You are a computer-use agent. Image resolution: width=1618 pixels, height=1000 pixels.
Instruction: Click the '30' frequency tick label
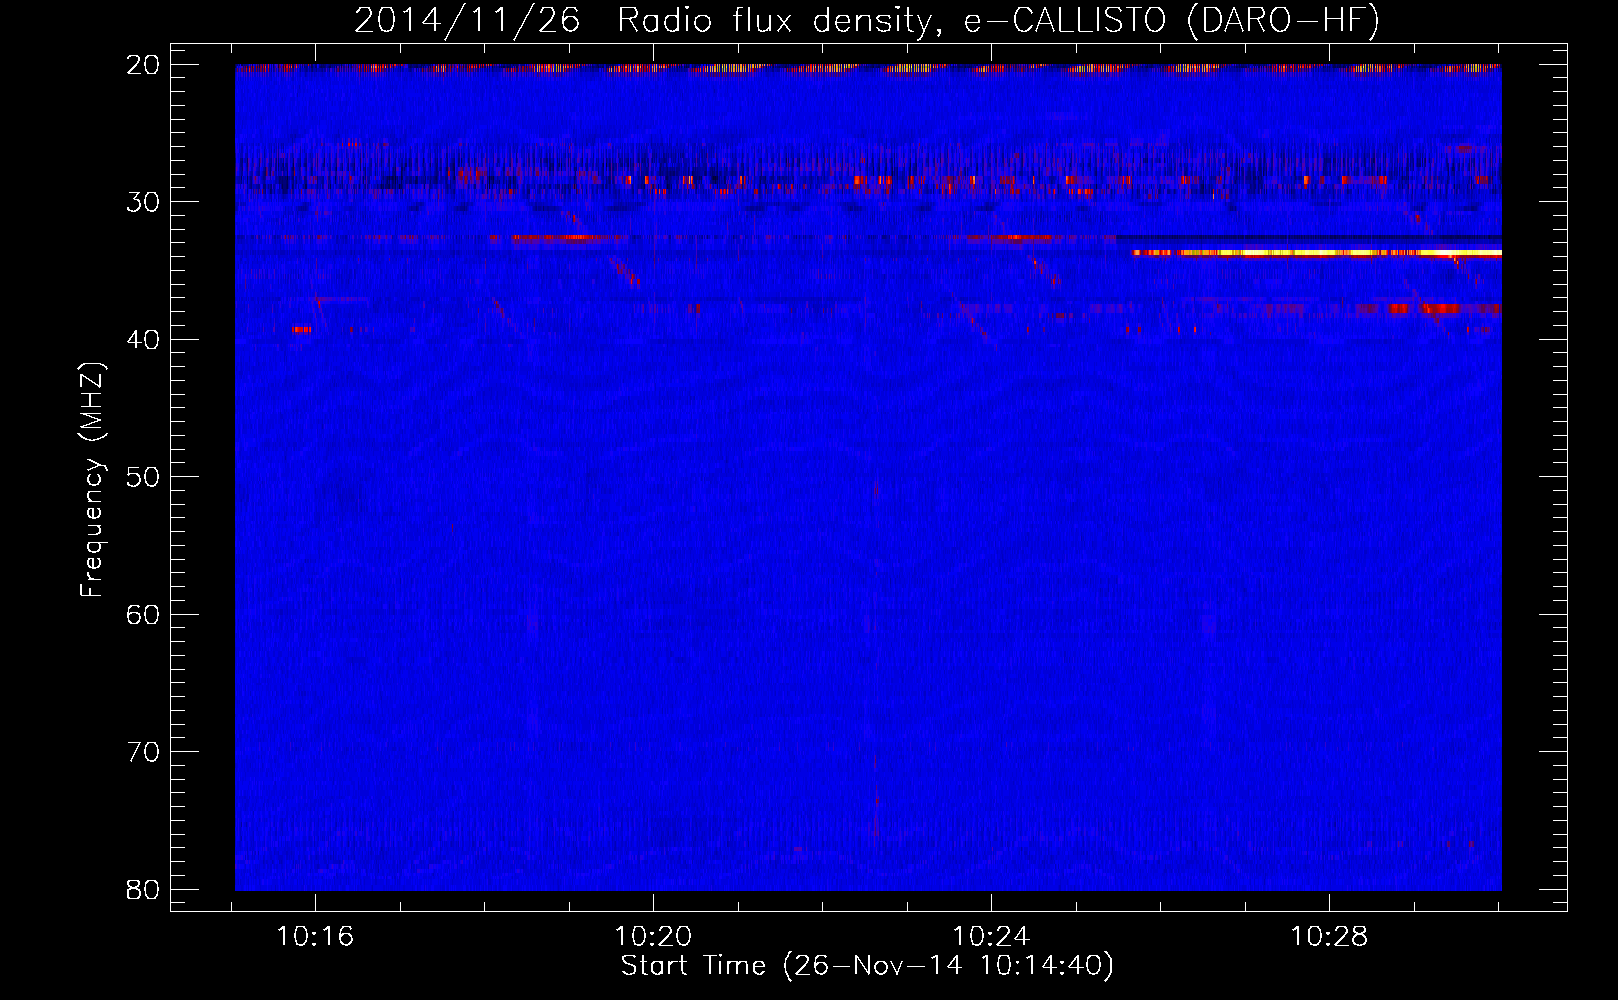click(143, 202)
